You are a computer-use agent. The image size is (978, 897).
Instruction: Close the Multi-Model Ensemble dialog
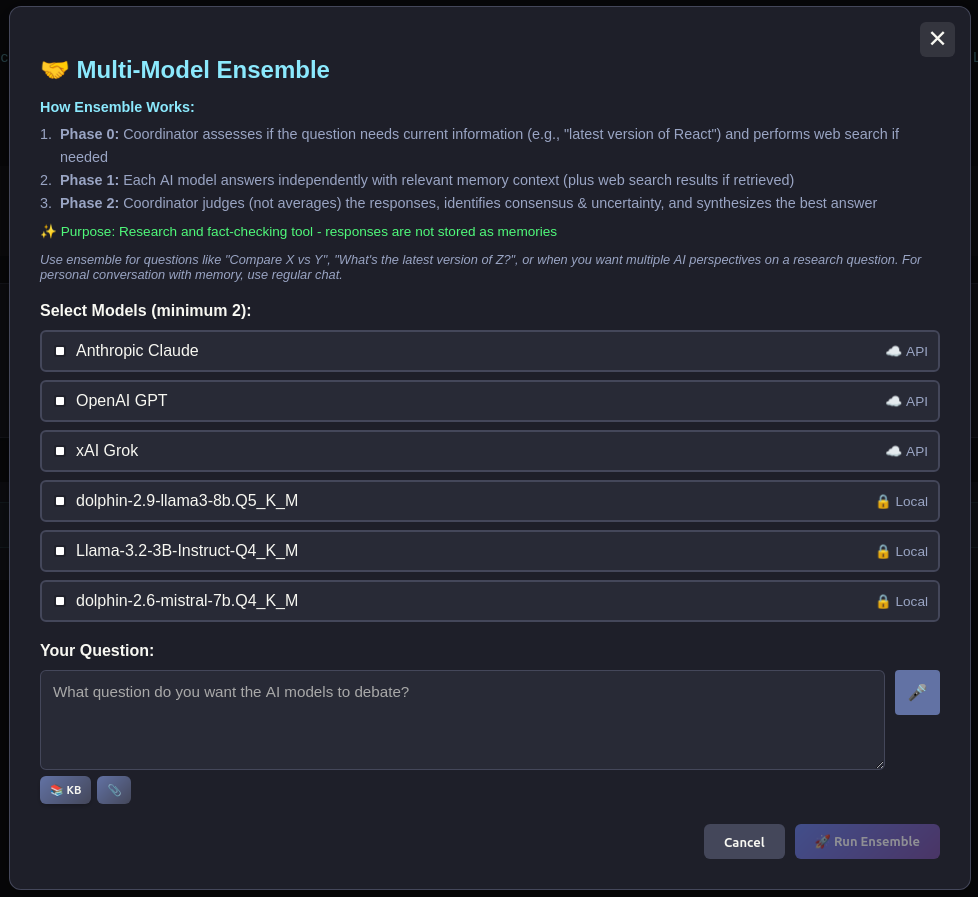(937, 39)
